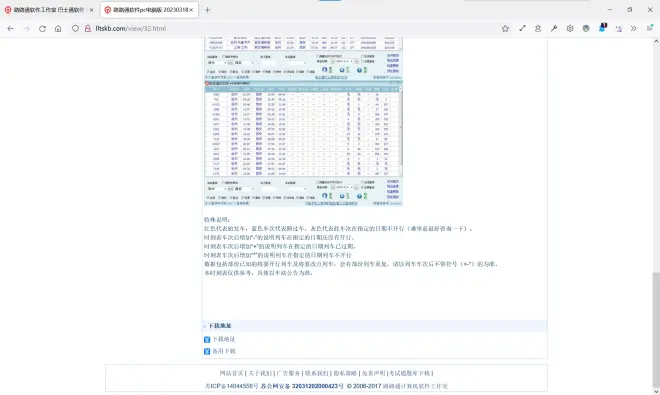
Task: Click the extension icon left of overflow
Action: (618, 29)
